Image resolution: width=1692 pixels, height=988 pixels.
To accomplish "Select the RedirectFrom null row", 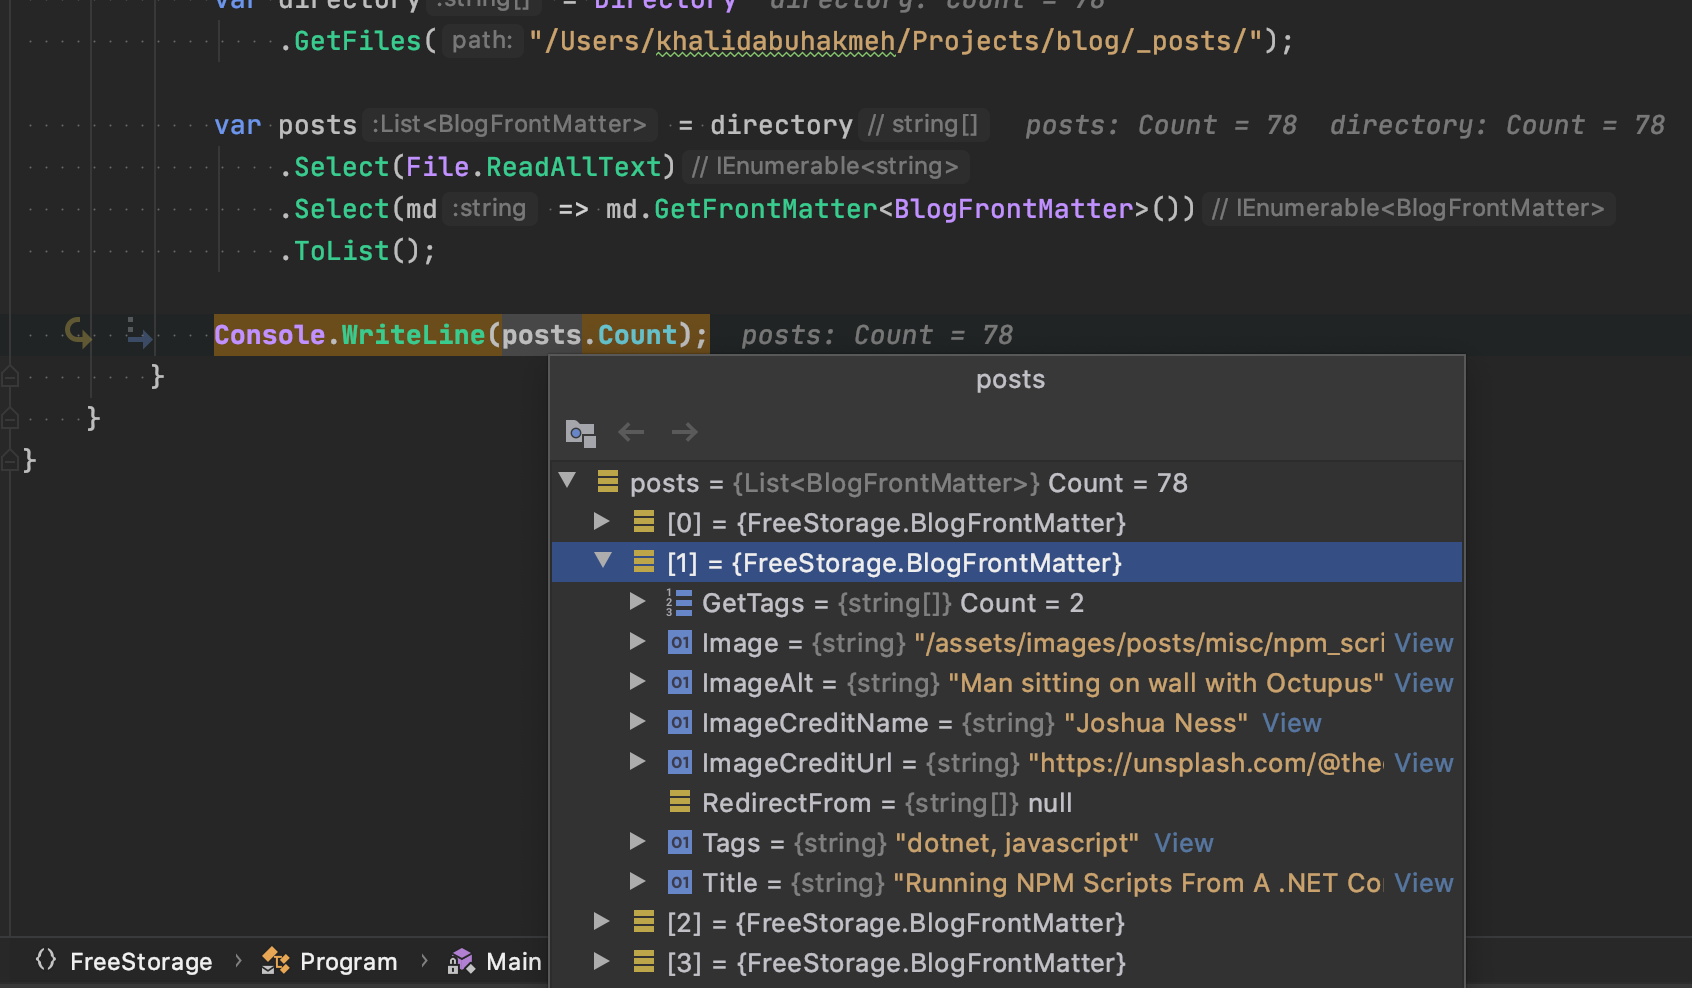I will point(1007,802).
